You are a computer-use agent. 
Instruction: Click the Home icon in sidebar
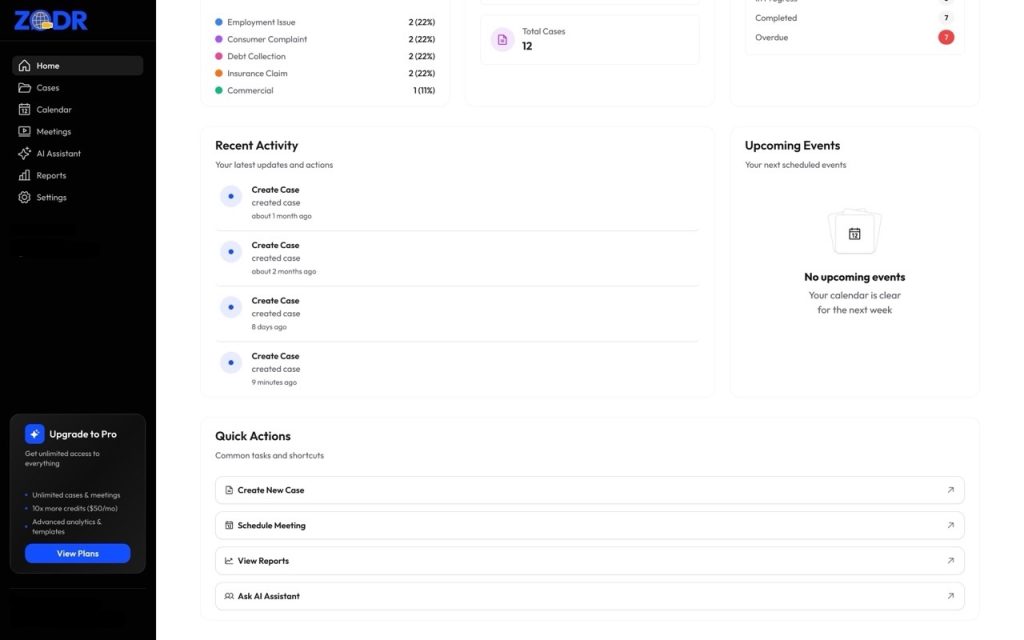point(25,66)
